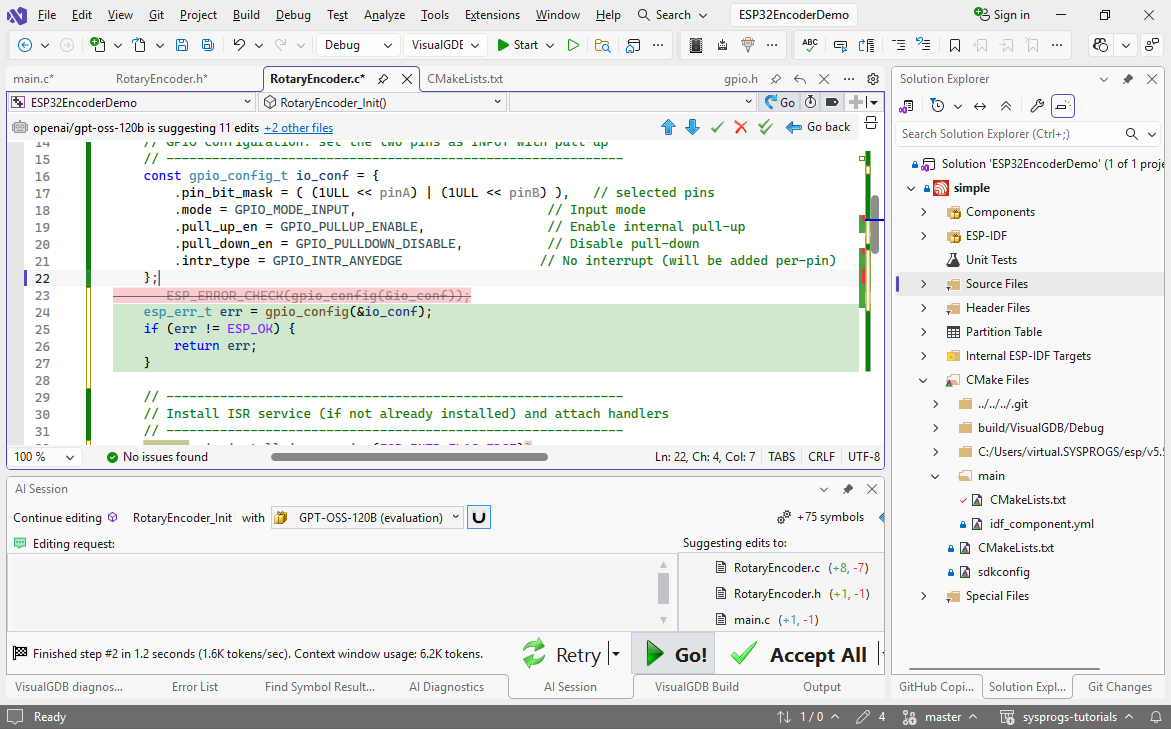
Task: Click the editor horizontal scrollbar thumb
Action: [x=408, y=457]
